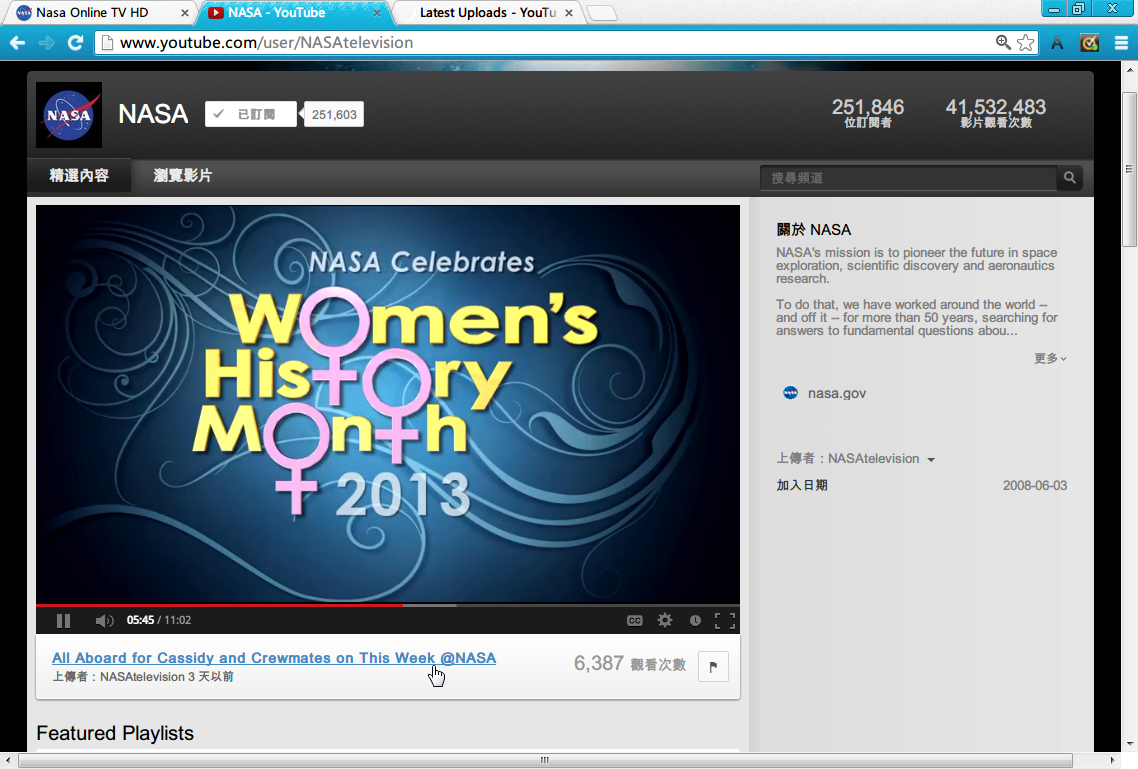Open the nasa.gov link
Screen dimensions: 1138x769
837,393
